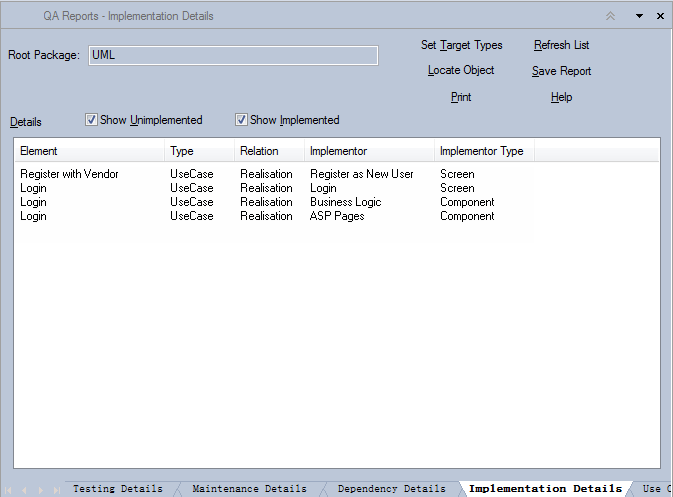This screenshot has width=673, height=497.
Task: Select the row with ASP Pages implementor
Action: (337, 216)
